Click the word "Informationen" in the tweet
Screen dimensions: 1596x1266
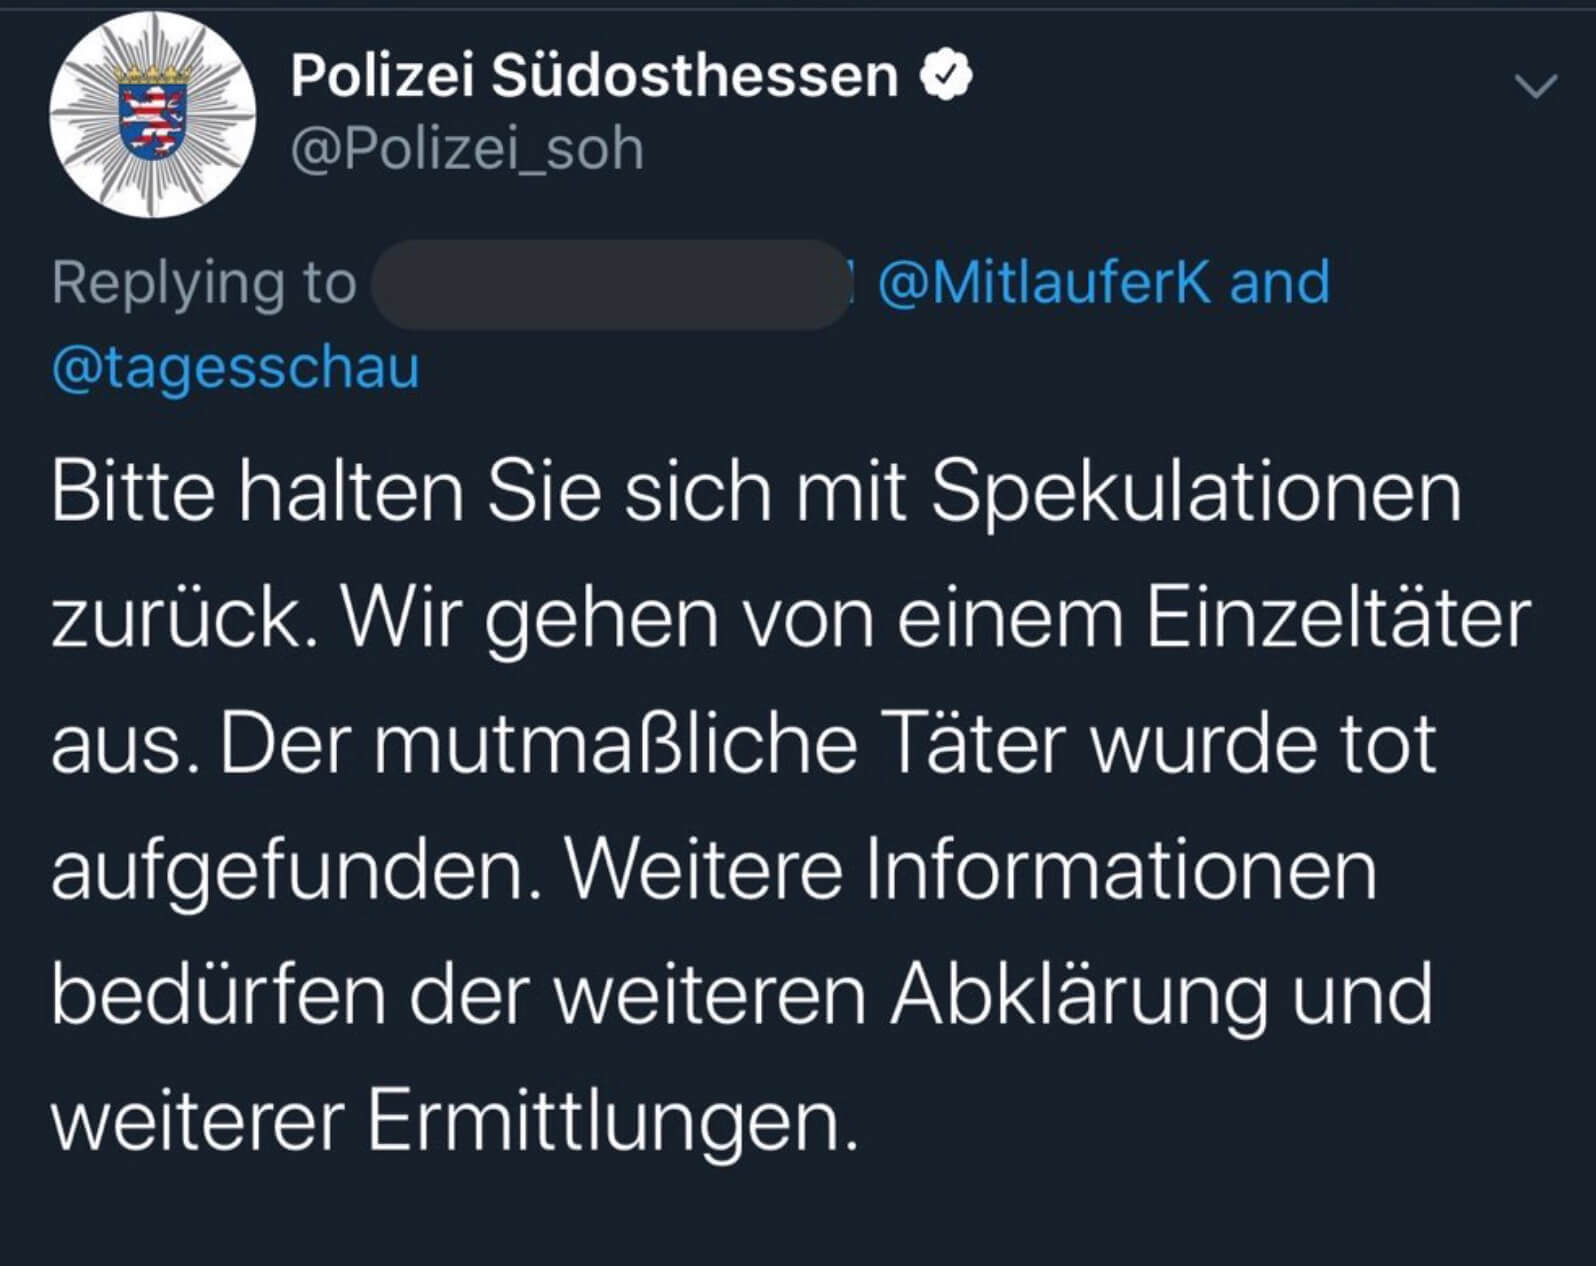(1121, 870)
